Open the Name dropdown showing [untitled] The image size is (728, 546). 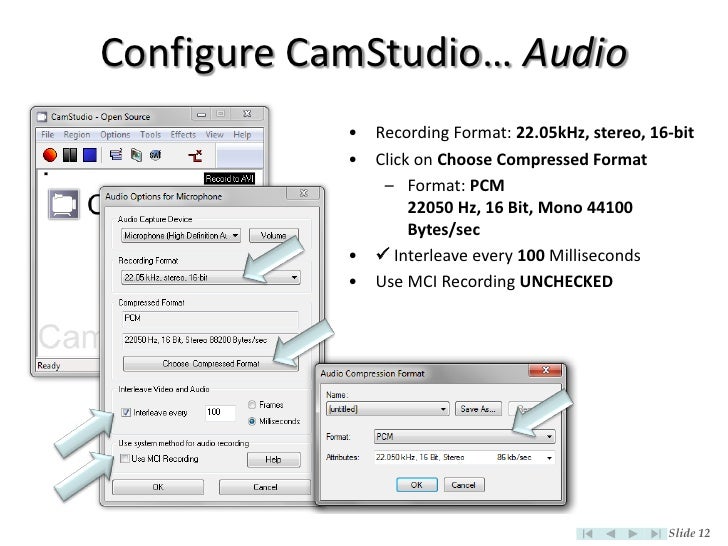(388, 409)
